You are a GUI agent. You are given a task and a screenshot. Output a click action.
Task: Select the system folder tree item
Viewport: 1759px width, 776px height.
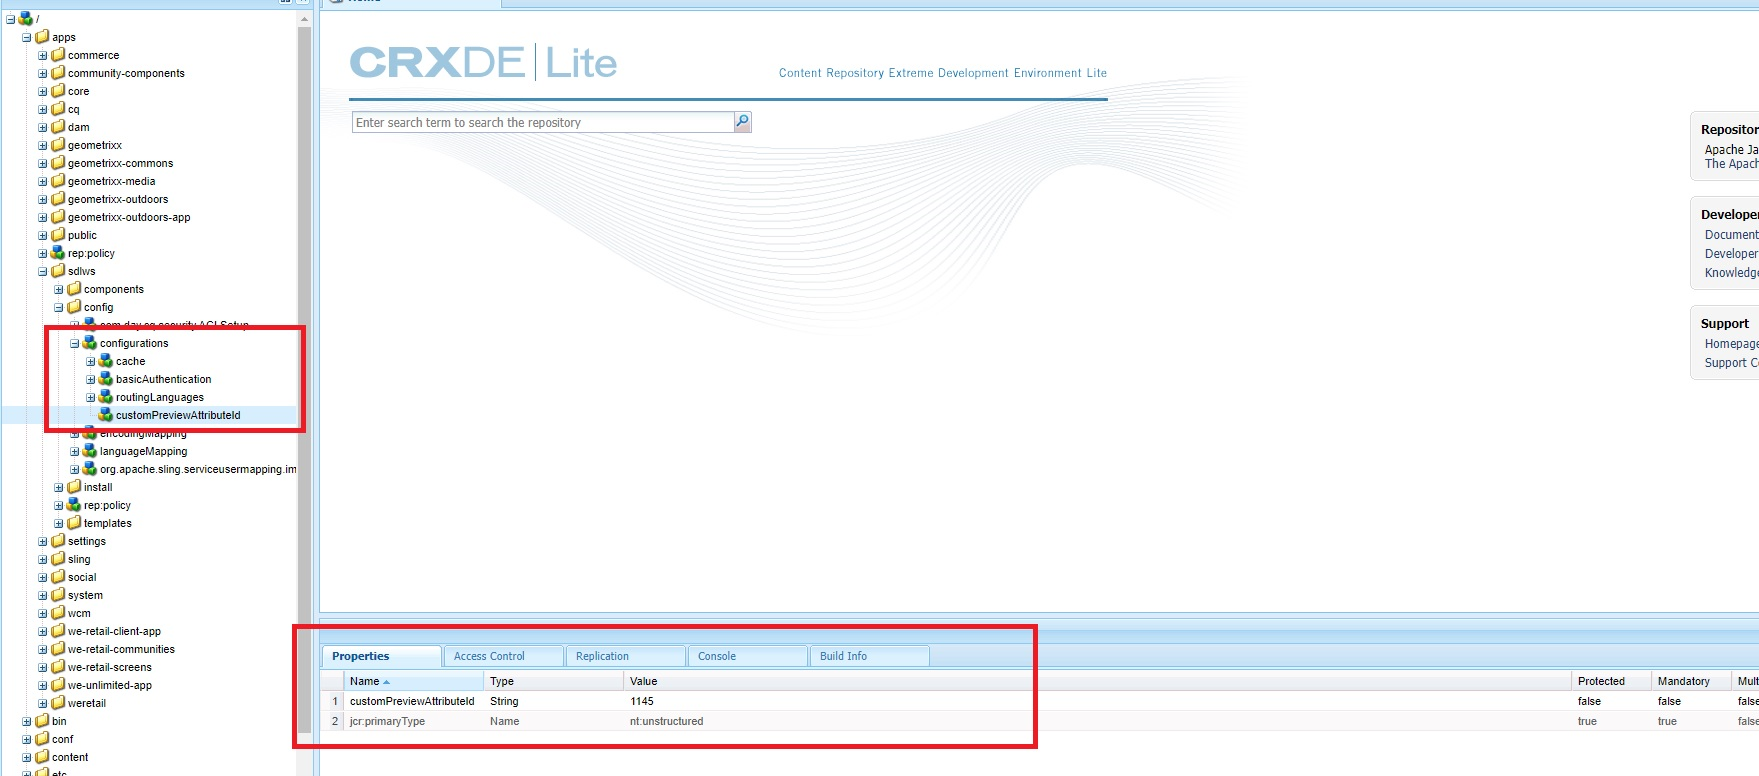[85, 595]
